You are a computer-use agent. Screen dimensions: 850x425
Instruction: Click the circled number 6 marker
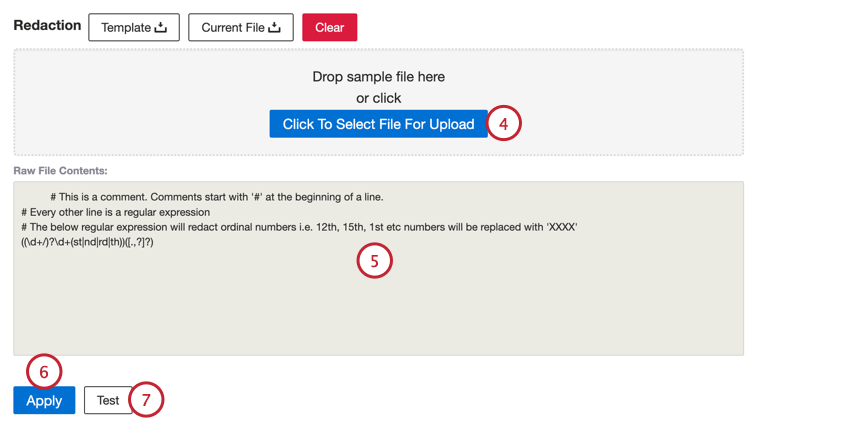point(44,372)
